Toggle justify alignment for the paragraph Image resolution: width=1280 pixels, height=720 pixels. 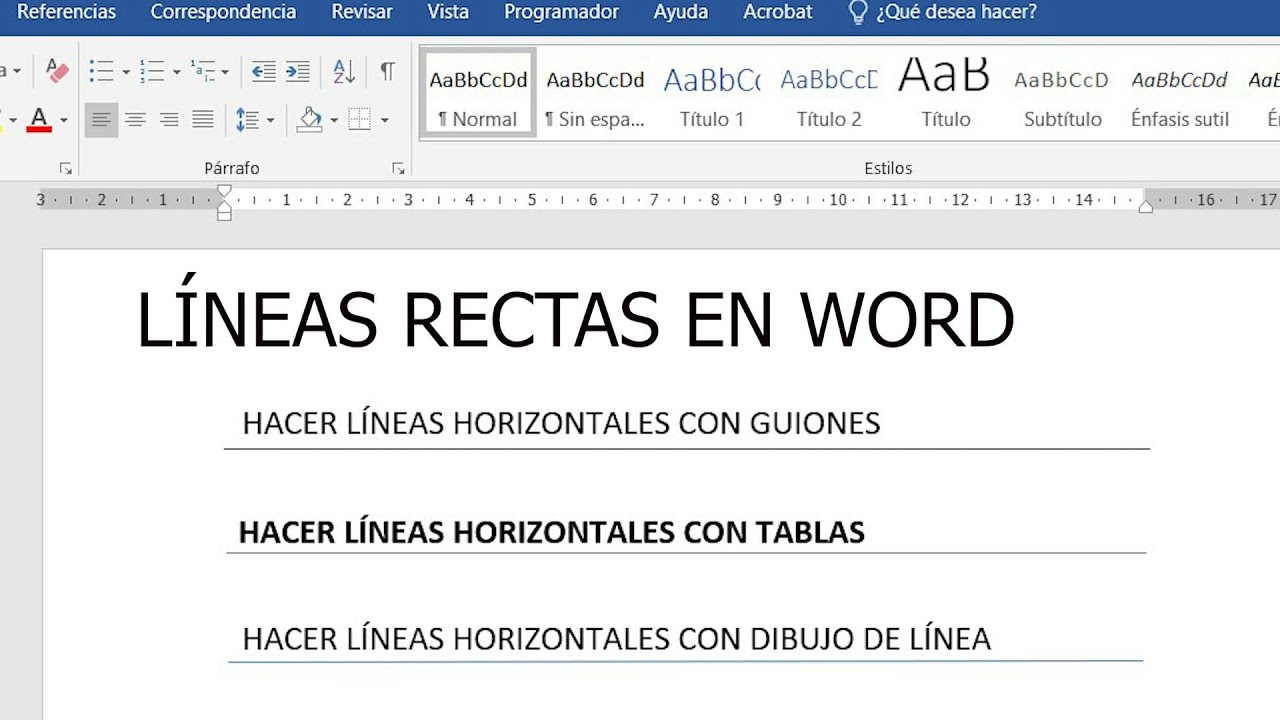(x=203, y=120)
